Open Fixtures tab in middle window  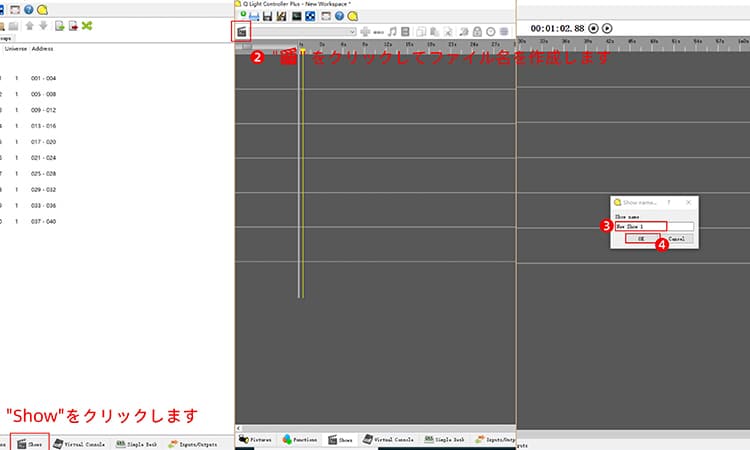[x=255, y=439]
